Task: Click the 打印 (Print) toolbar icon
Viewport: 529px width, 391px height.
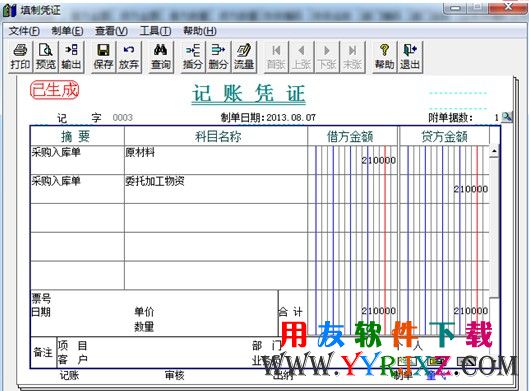Action: 20,57
